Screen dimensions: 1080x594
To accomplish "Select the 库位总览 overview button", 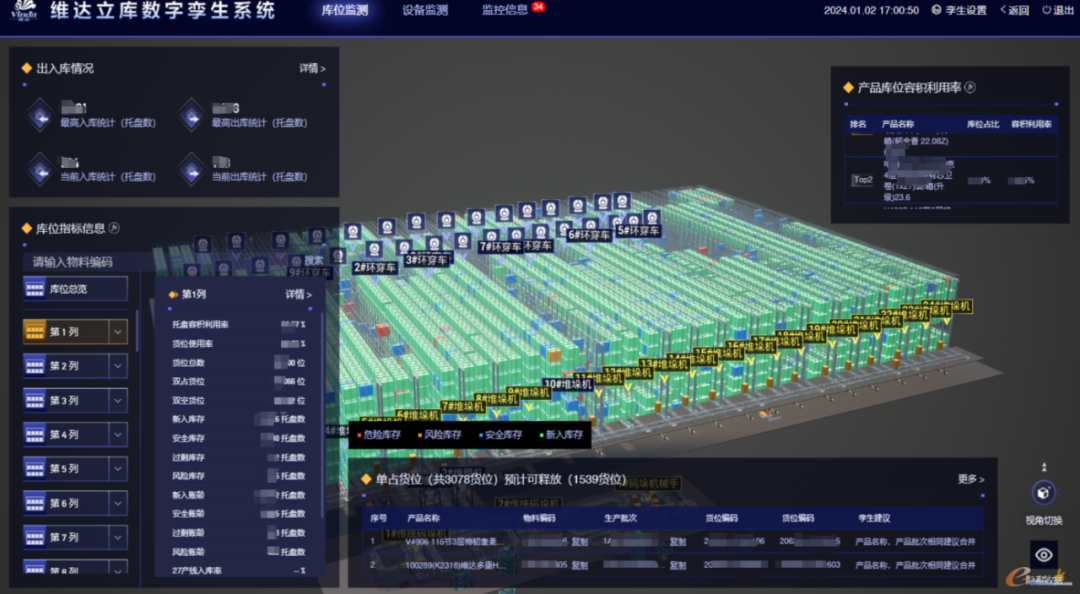I will coord(75,289).
